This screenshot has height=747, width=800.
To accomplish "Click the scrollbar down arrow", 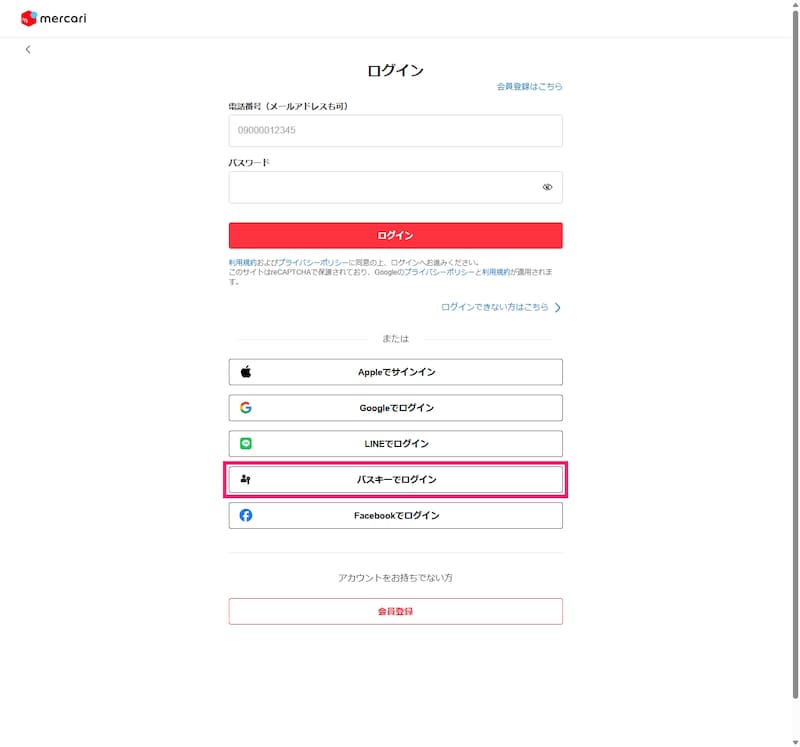I will [x=795, y=742].
